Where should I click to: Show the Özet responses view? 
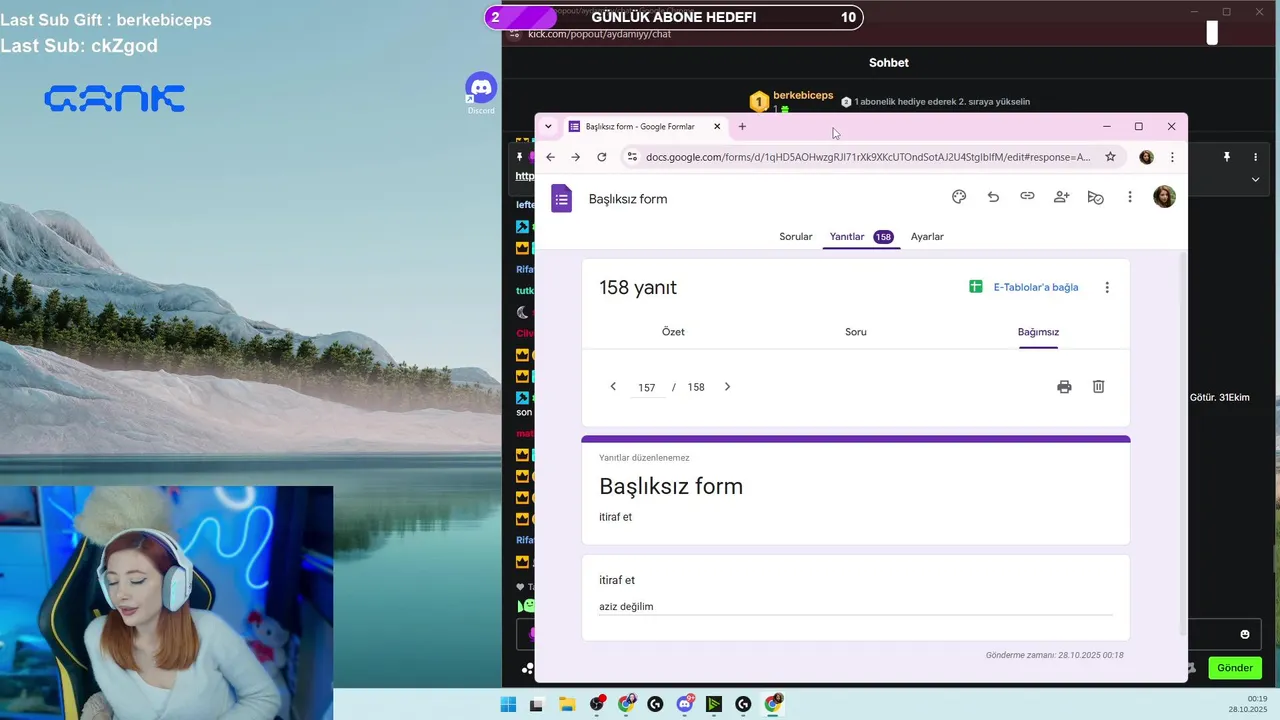673,332
